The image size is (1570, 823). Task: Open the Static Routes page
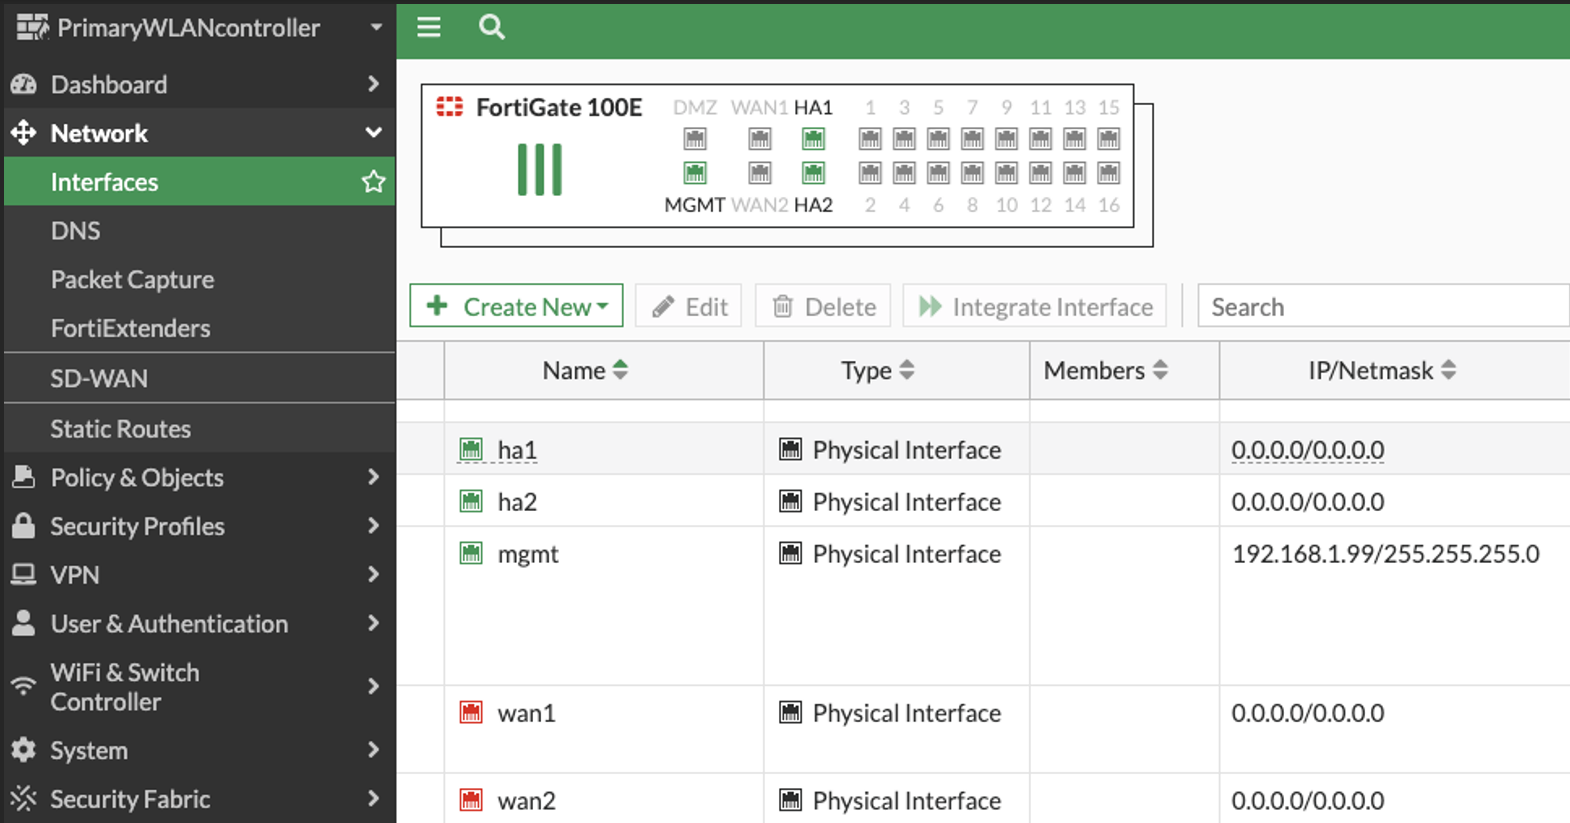tap(121, 429)
